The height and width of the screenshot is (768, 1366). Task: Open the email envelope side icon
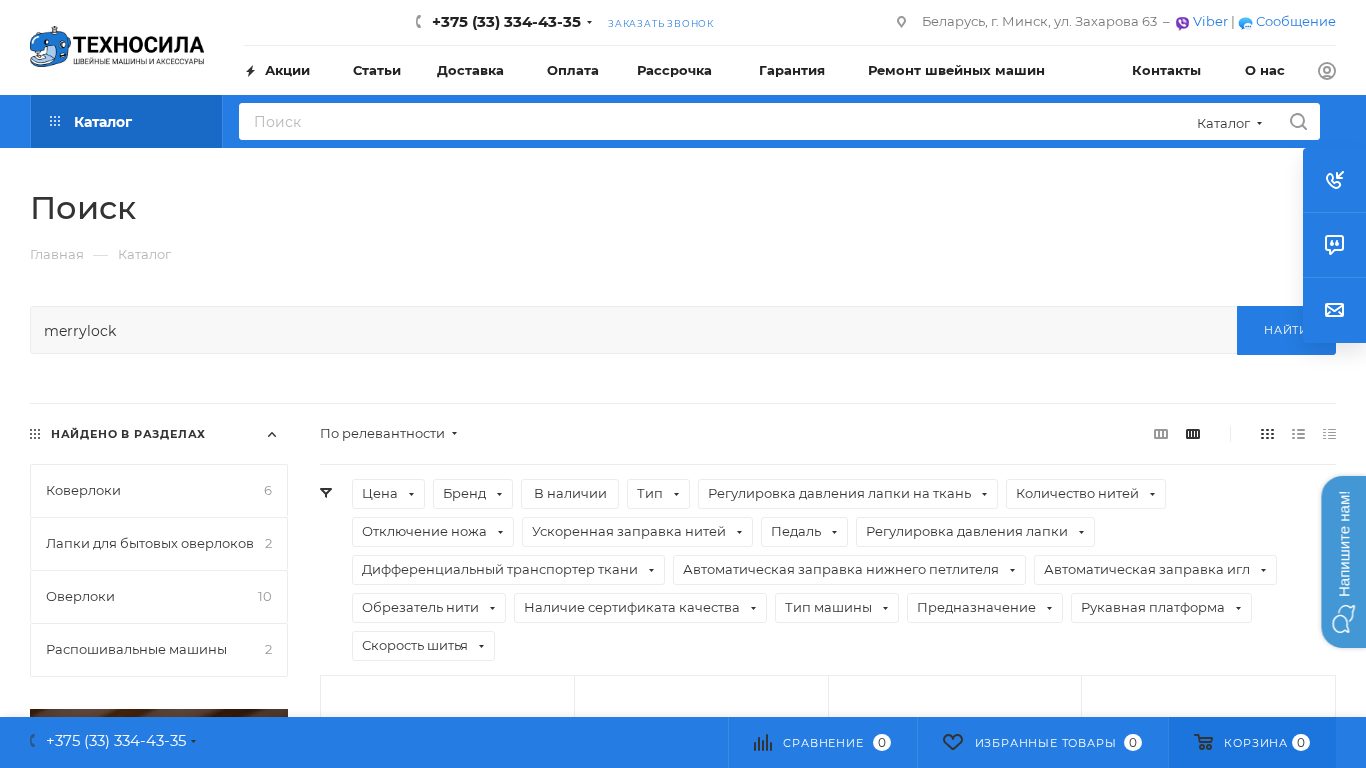(x=1334, y=310)
